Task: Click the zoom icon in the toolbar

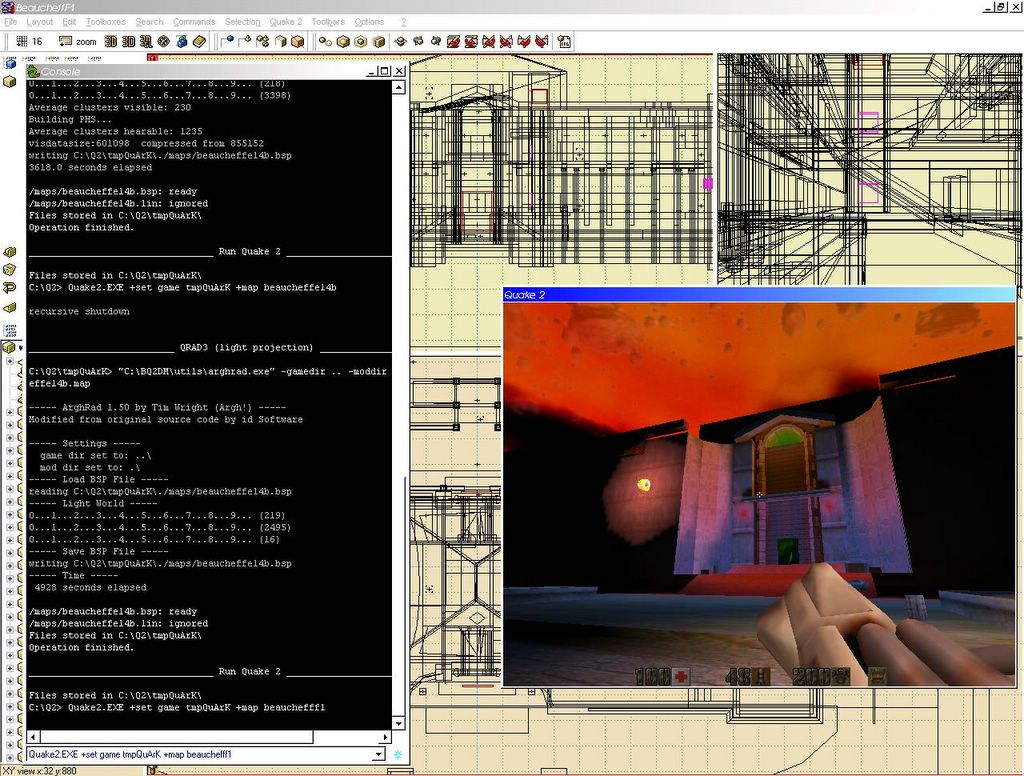Action: [x=65, y=41]
